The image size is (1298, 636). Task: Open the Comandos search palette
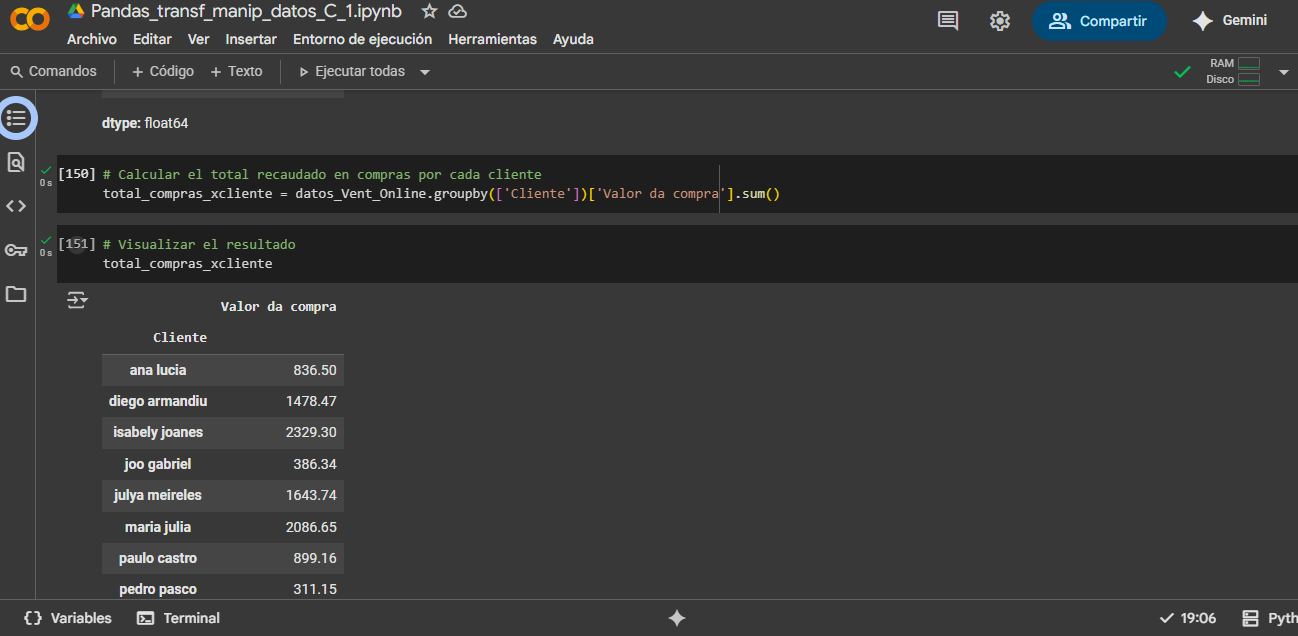(54, 71)
